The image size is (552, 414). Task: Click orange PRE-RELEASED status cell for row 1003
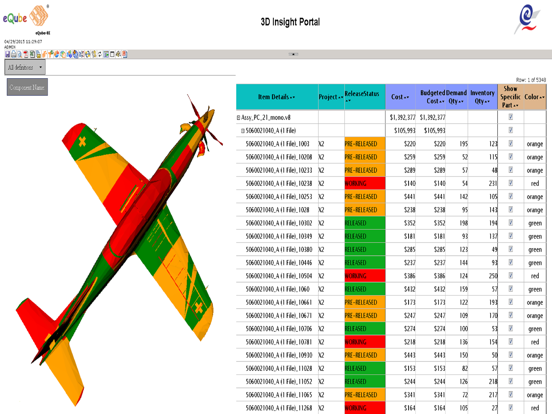365,144
